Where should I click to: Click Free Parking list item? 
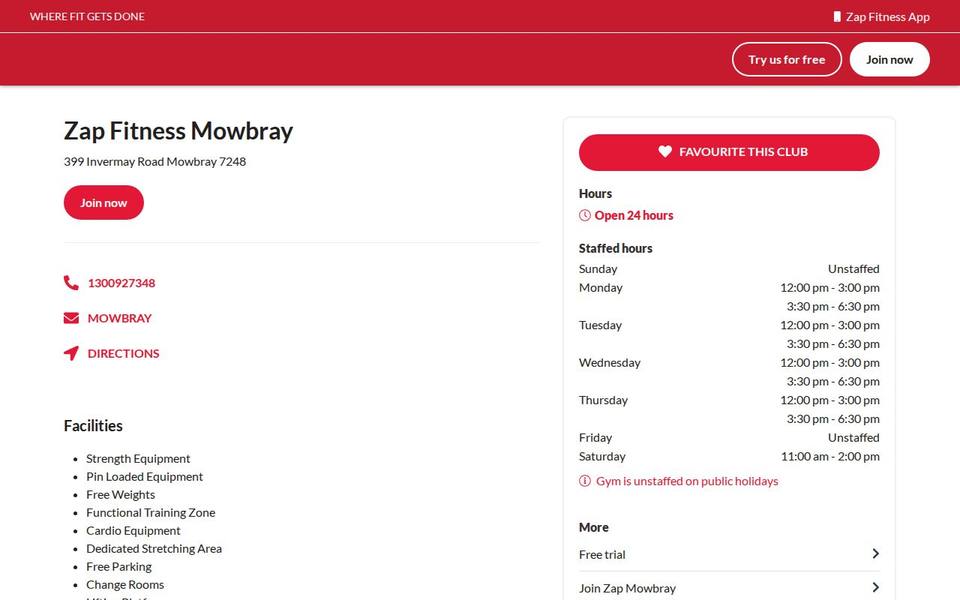tap(119, 566)
